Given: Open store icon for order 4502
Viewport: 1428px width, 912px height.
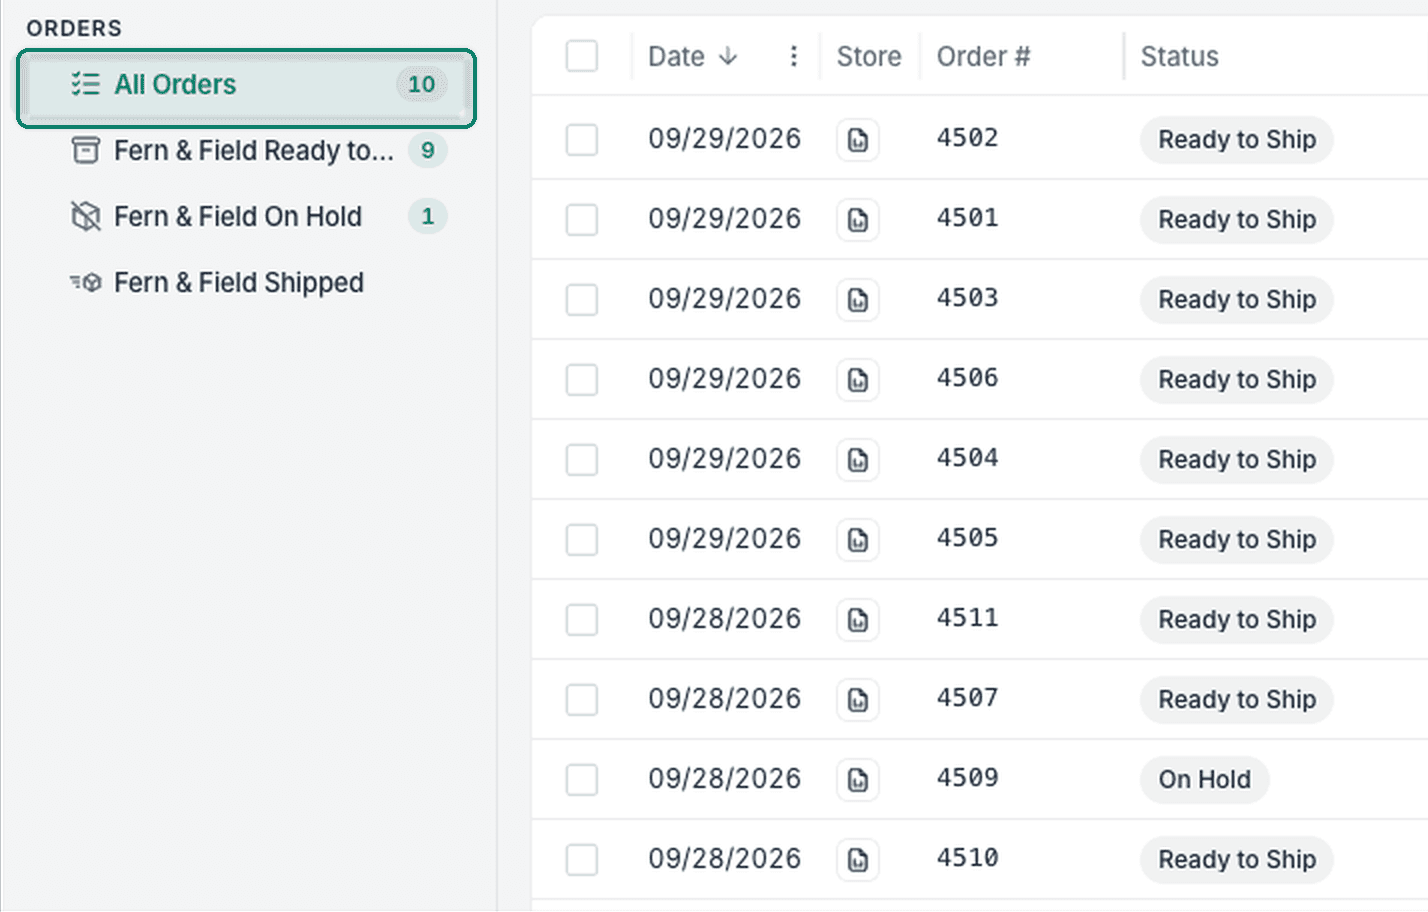Looking at the screenshot, I should click(858, 140).
